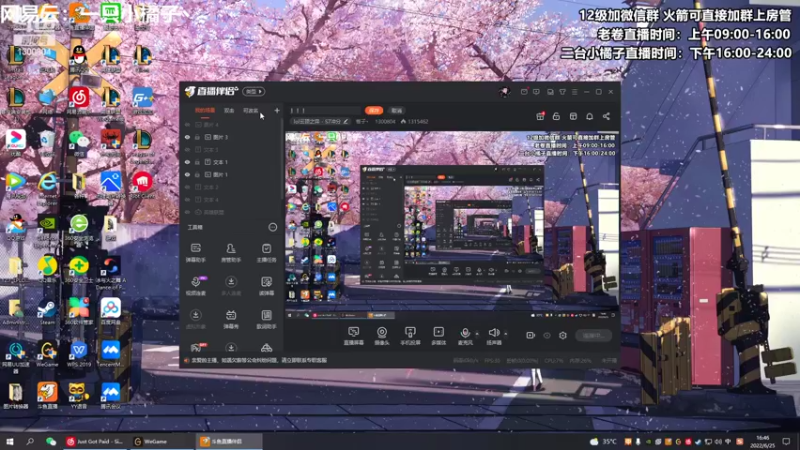Toggle visibility of layer 文本 3
This screenshot has height=450, width=800.
(187, 149)
